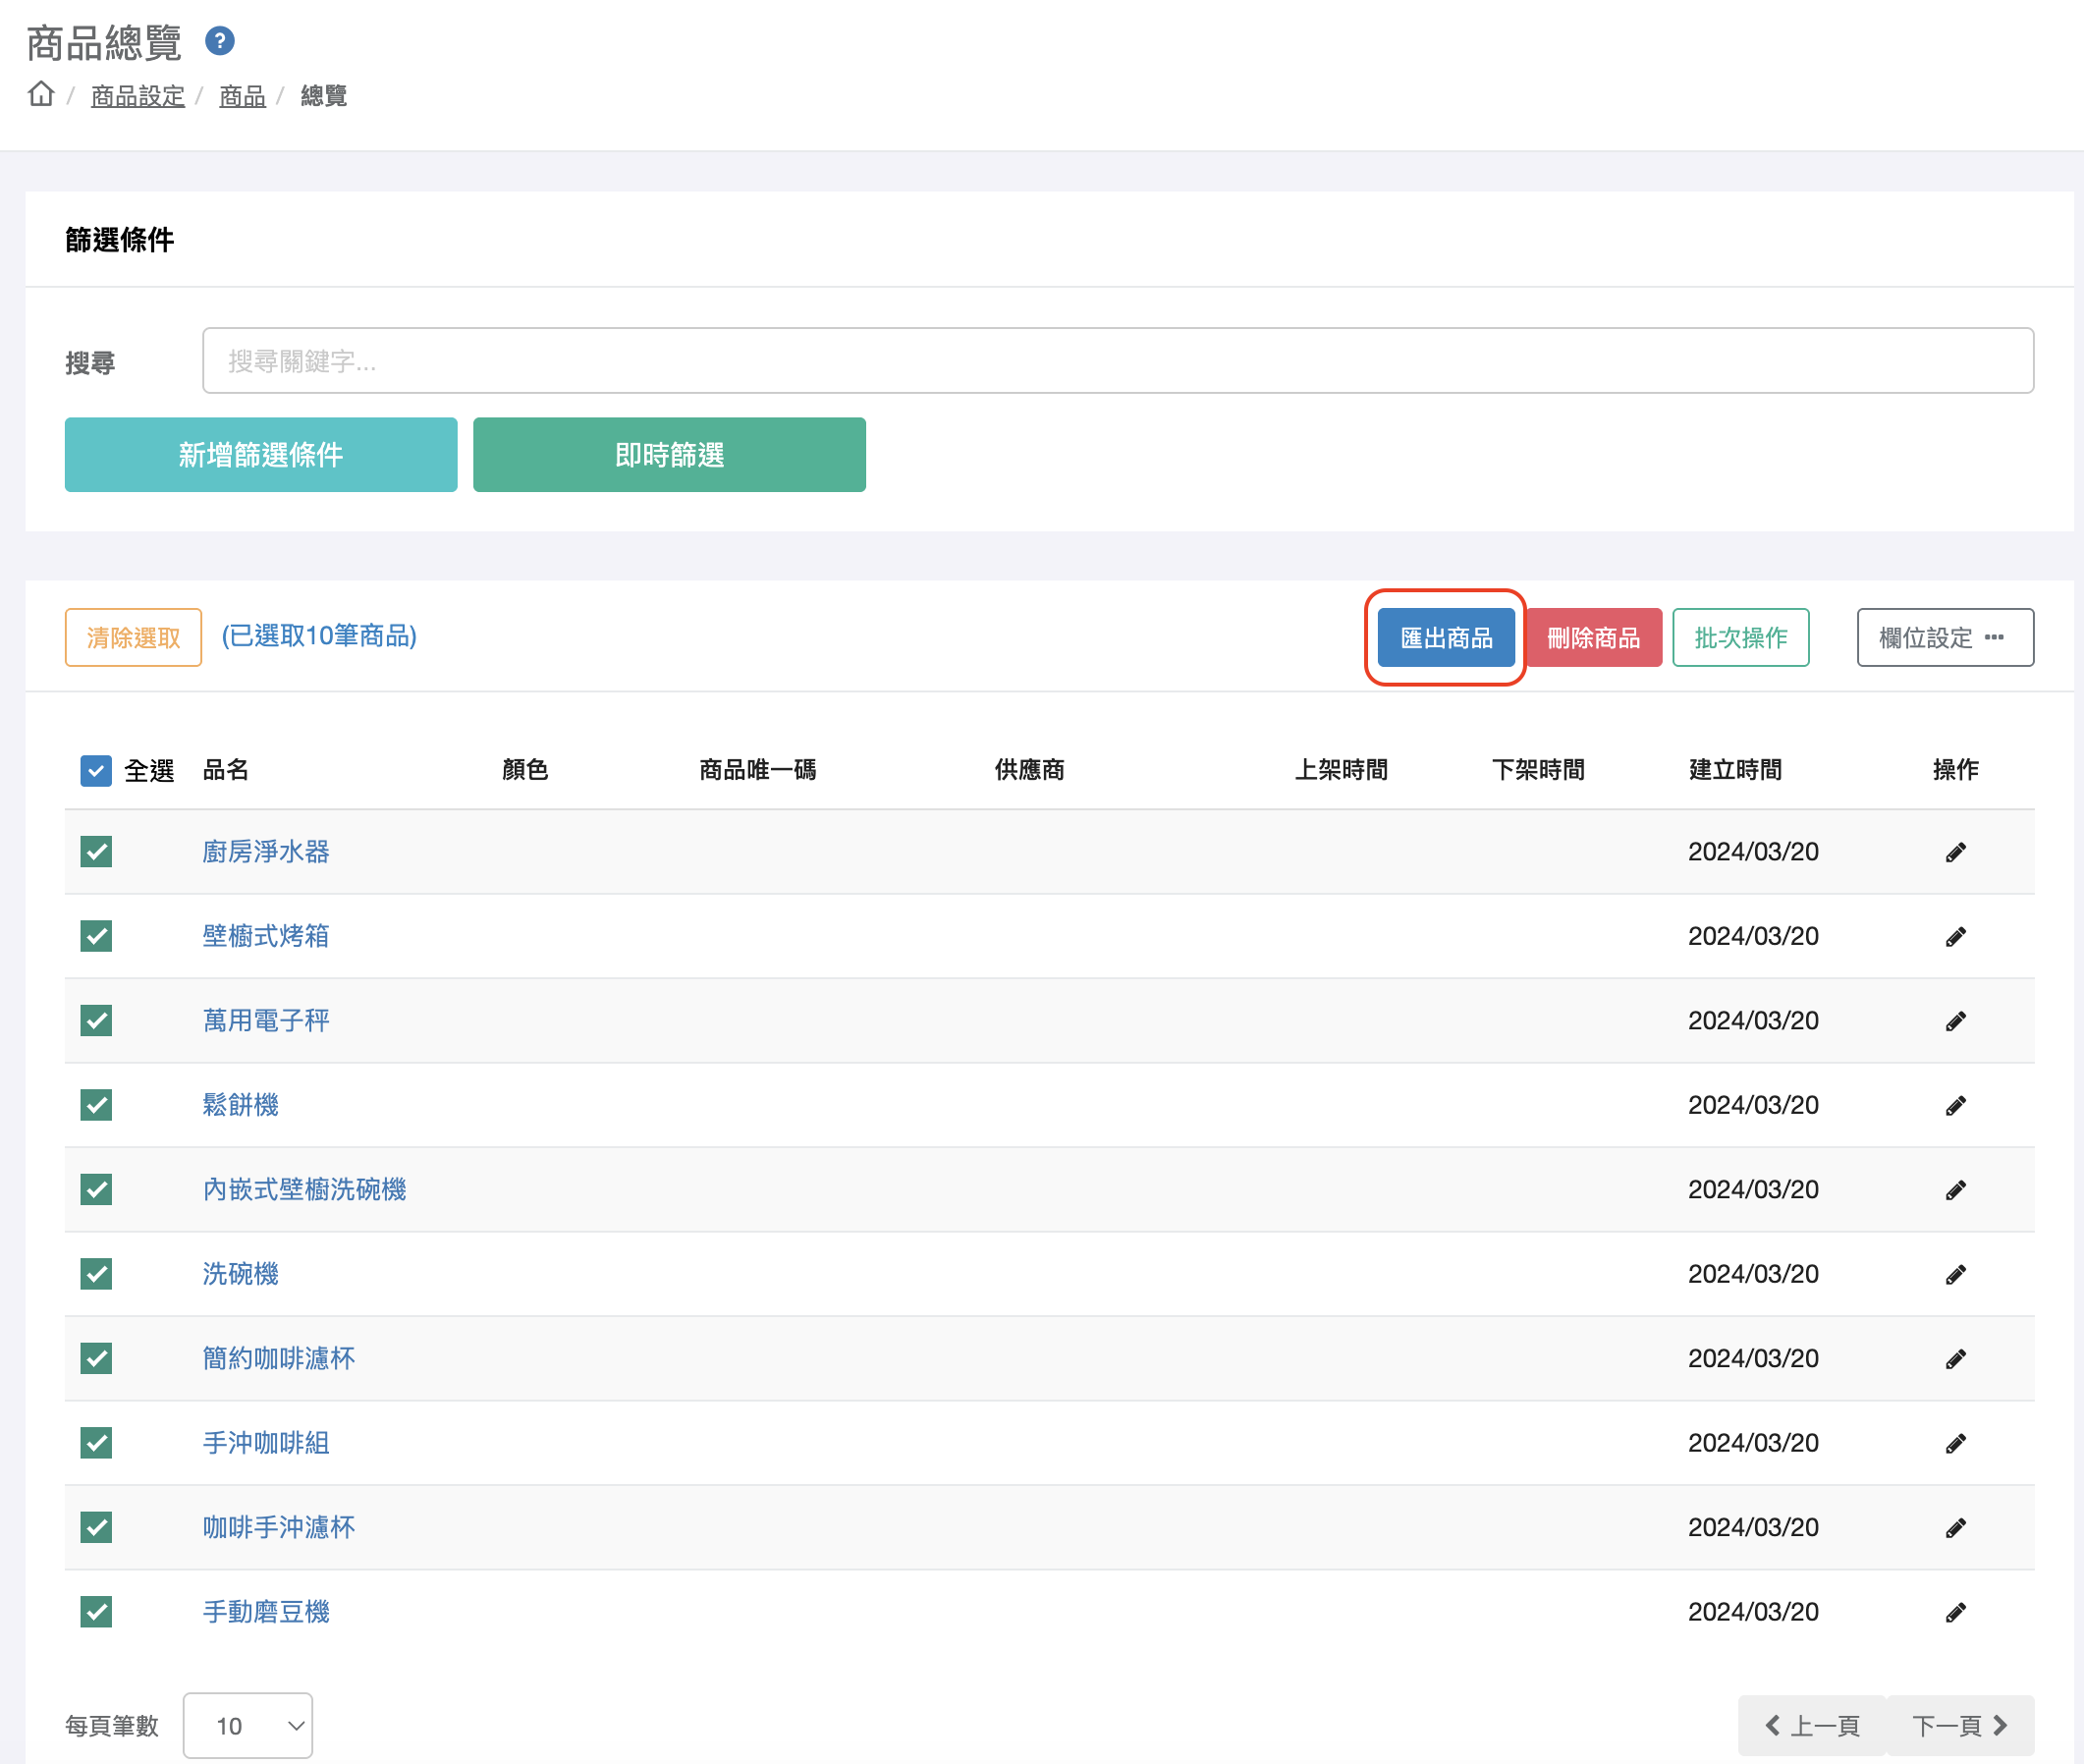This screenshot has height=1764, width=2084.
Task: Click the 下架時間 column header
Action: coord(1539,770)
